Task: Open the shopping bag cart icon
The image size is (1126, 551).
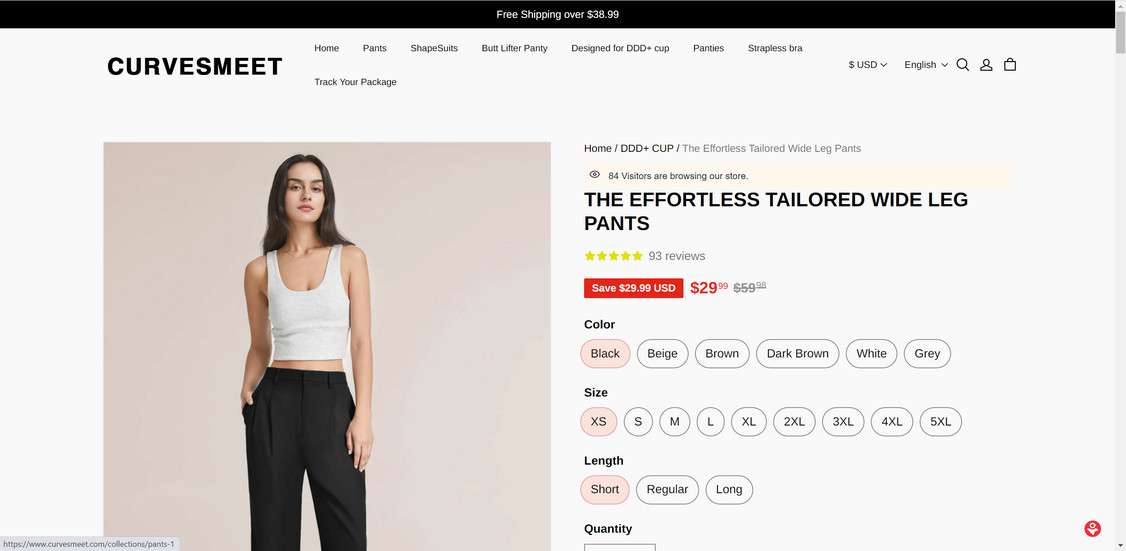Action: tap(1010, 65)
